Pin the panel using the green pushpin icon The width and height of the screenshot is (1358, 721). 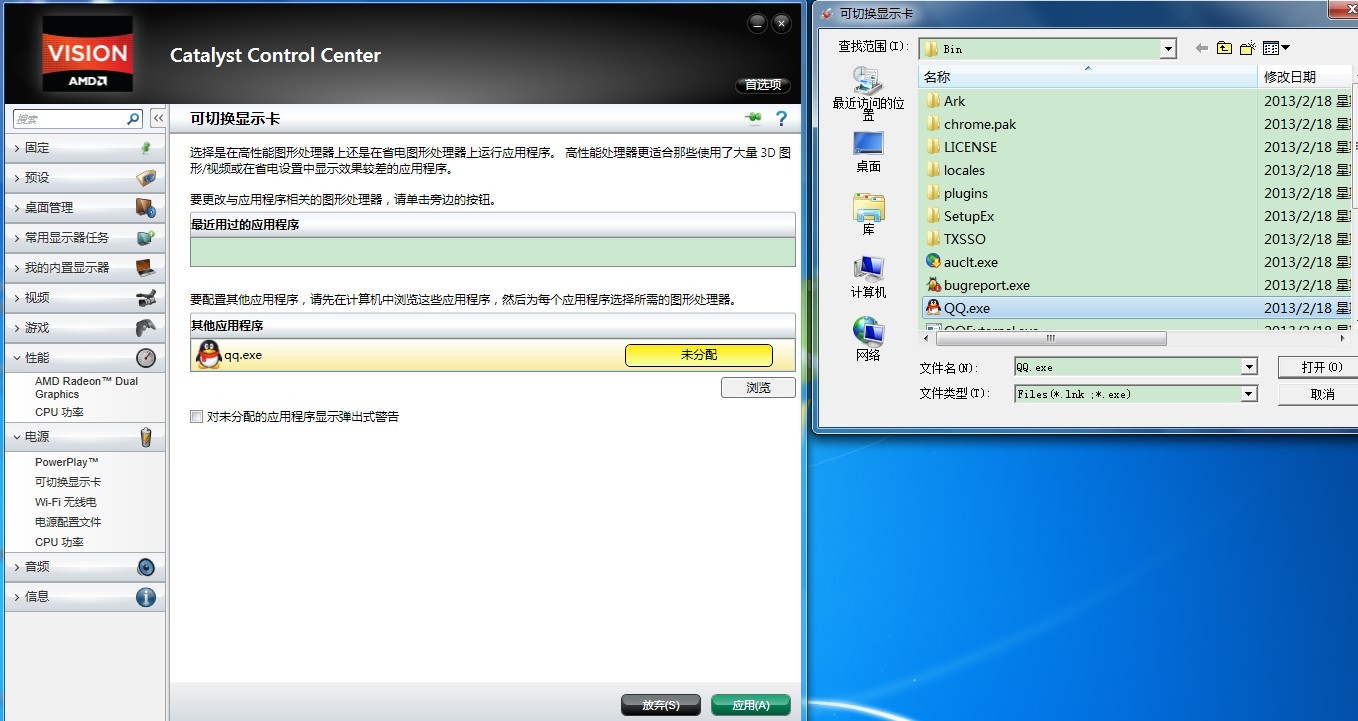click(752, 117)
